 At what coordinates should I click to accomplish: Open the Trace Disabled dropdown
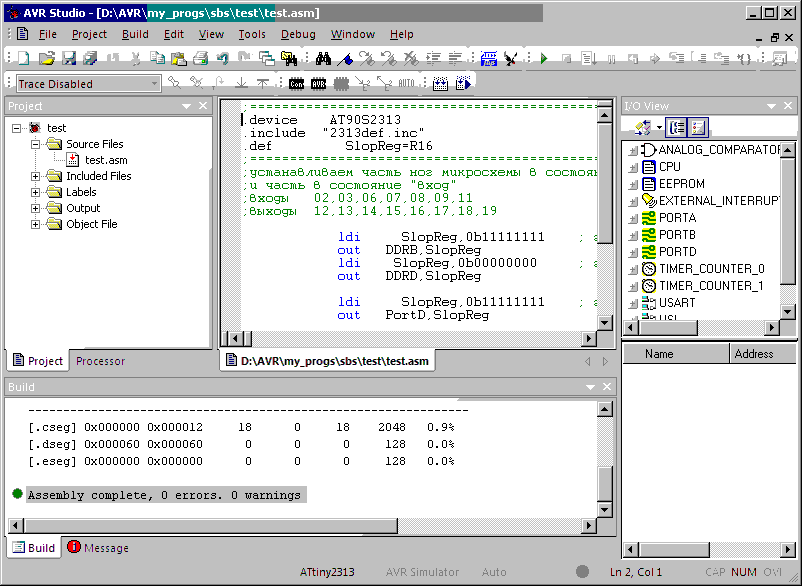point(153,83)
